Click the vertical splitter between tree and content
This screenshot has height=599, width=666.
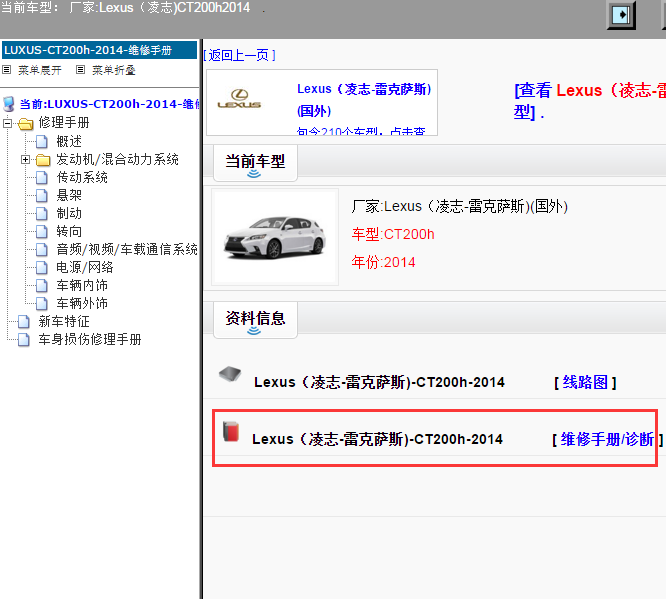pyautogui.click(x=201, y=319)
